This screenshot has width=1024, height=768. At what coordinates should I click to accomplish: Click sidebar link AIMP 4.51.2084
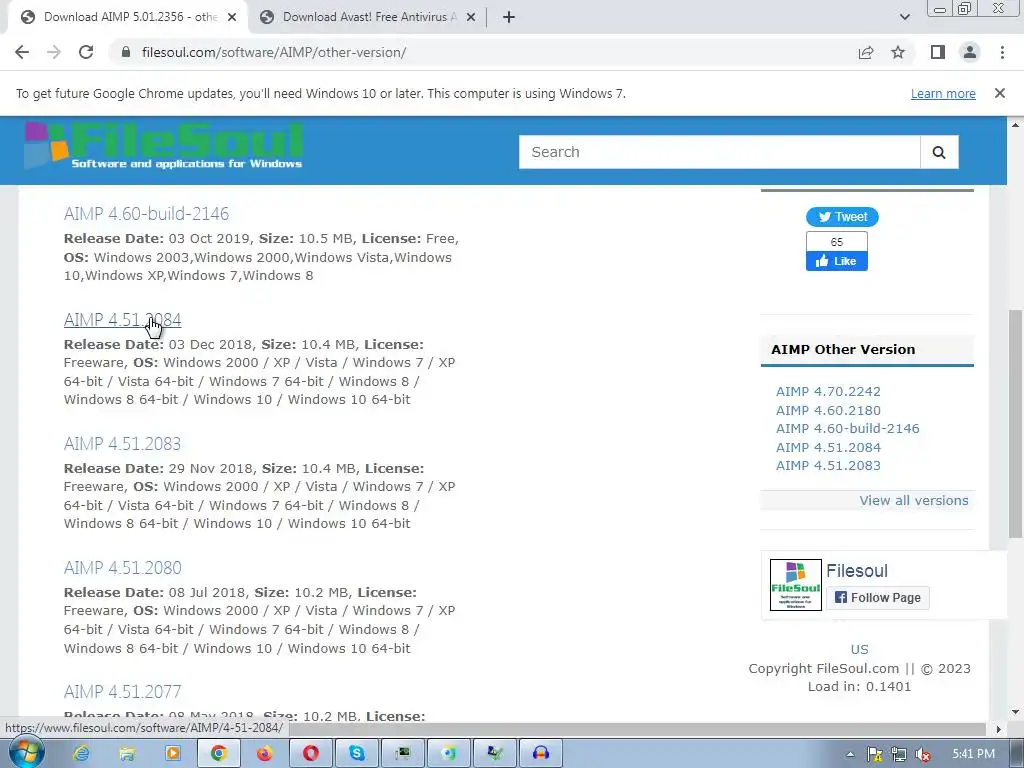coord(828,447)
